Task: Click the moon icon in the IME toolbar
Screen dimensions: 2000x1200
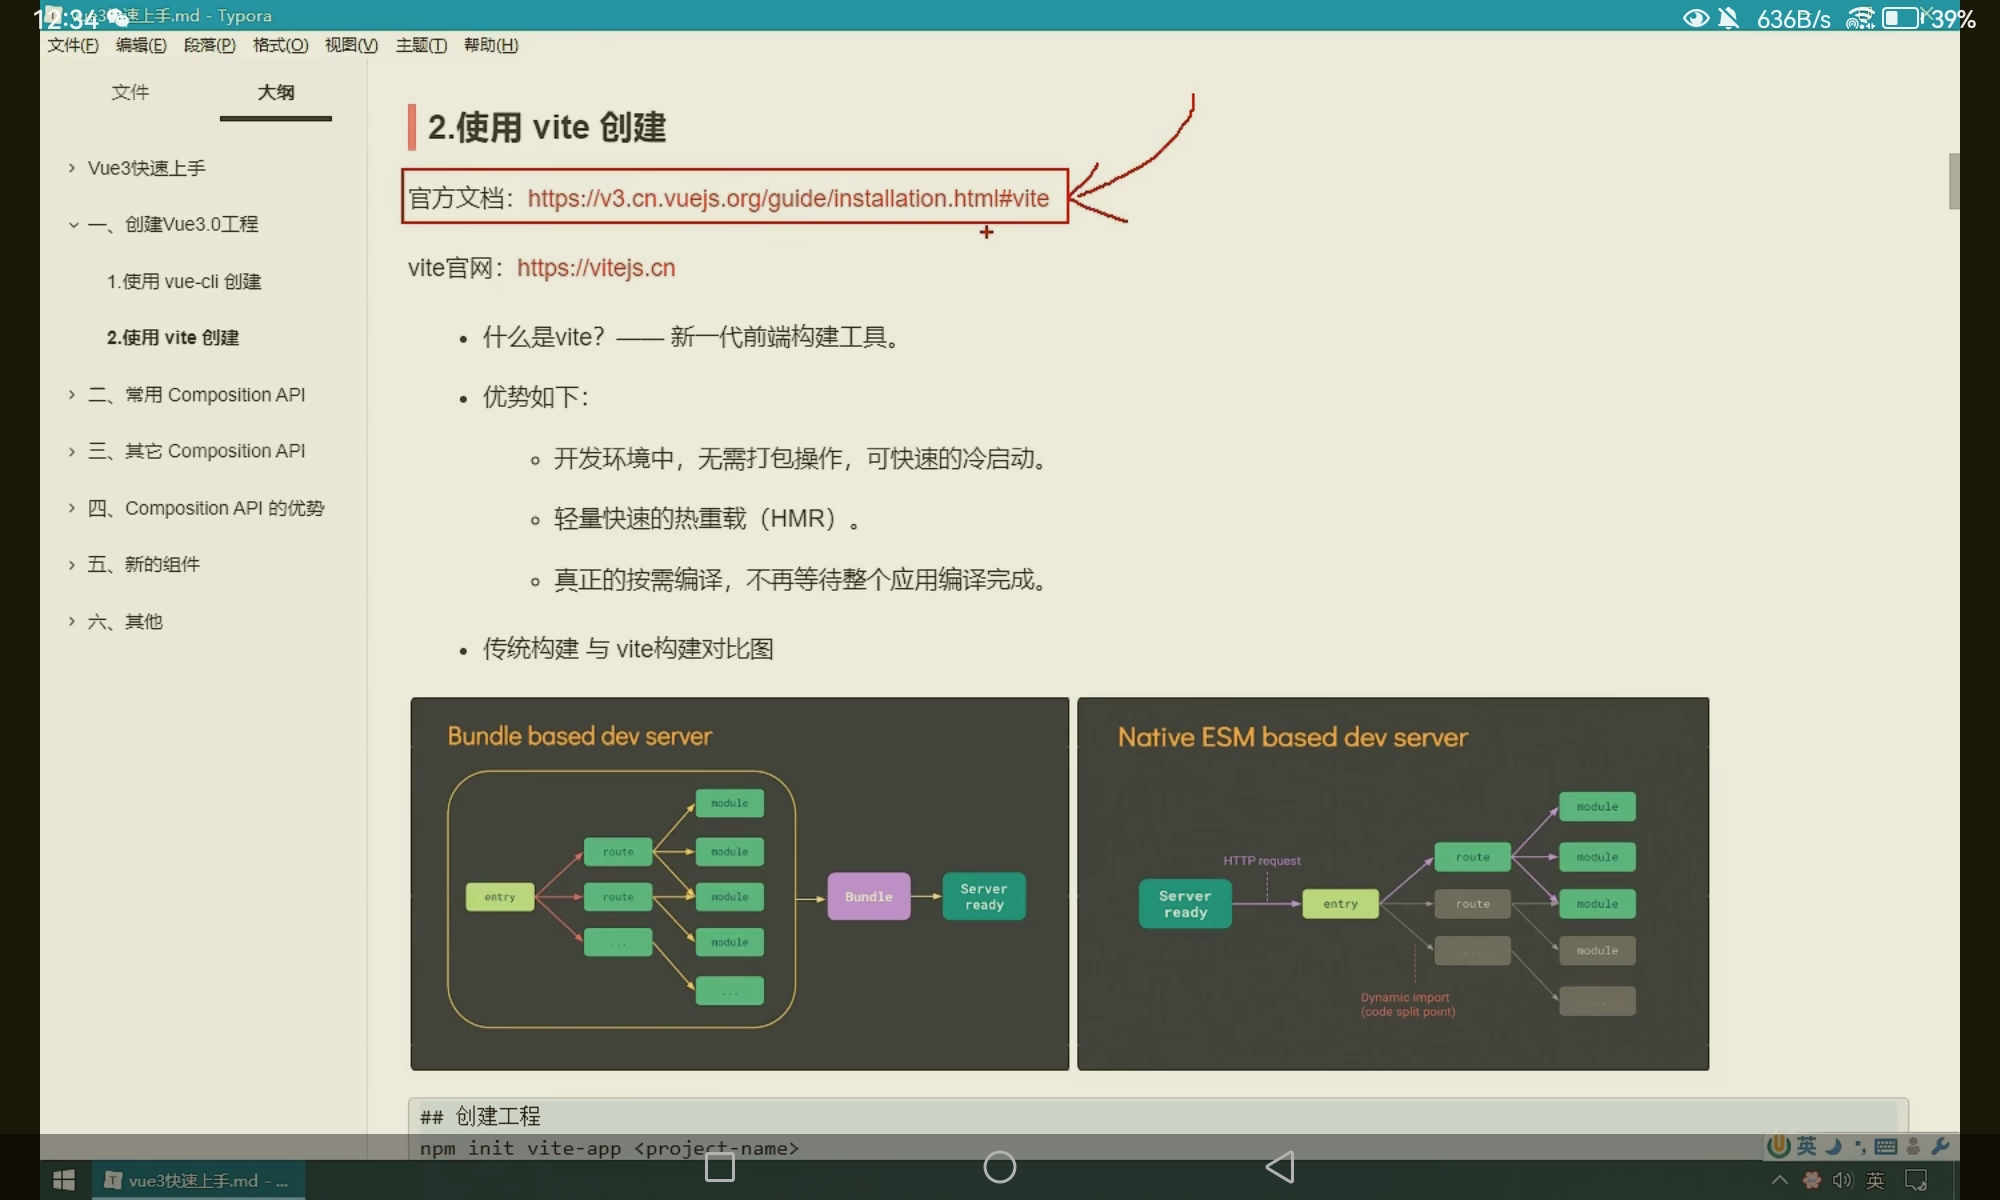Action: (1834, 1146)
